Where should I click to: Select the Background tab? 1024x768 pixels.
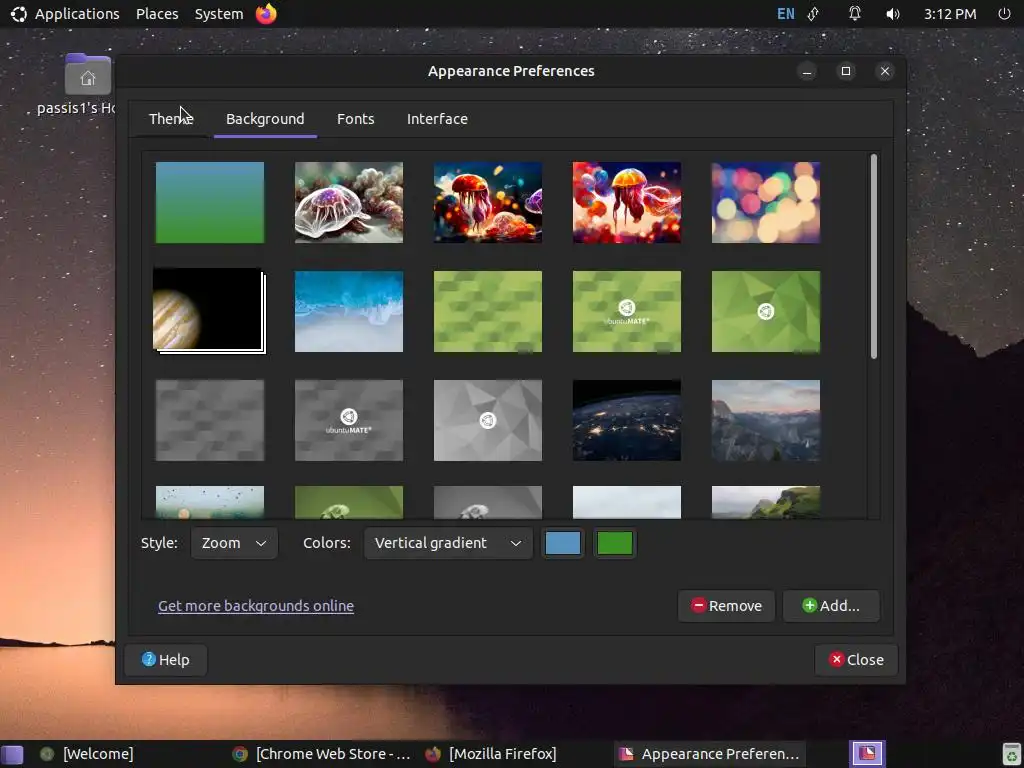265,119
